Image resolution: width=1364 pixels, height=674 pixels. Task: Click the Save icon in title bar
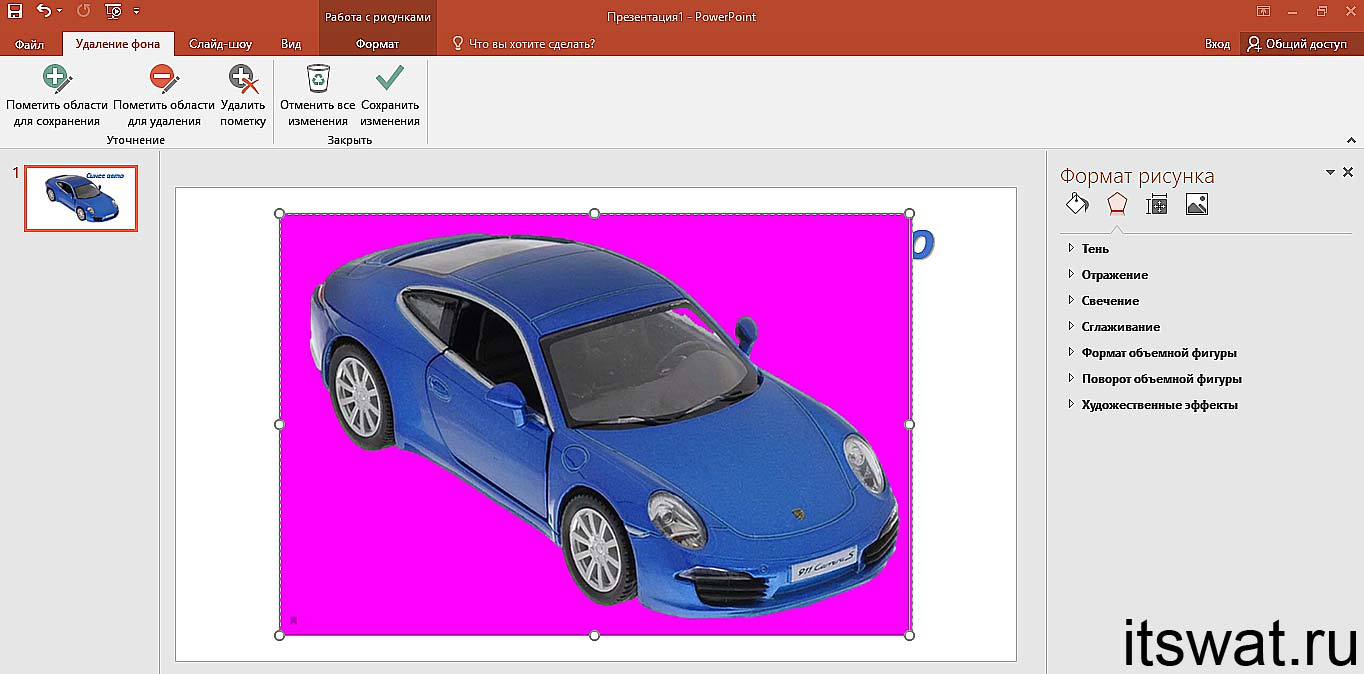point(14,12)
